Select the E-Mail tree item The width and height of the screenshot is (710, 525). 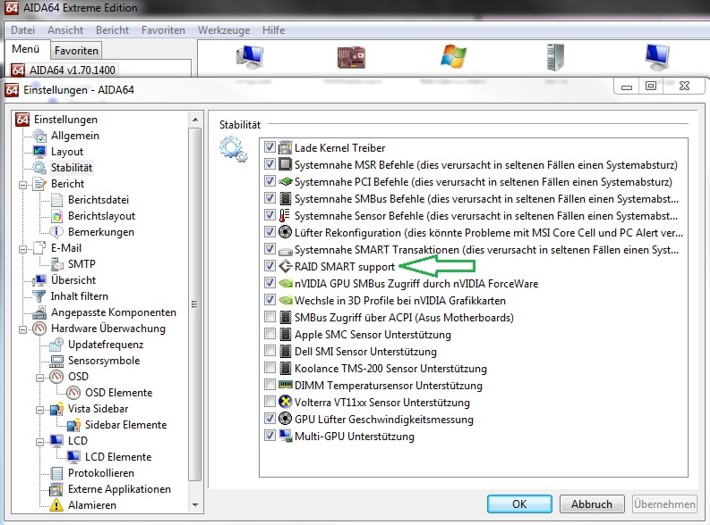point(66,248)
